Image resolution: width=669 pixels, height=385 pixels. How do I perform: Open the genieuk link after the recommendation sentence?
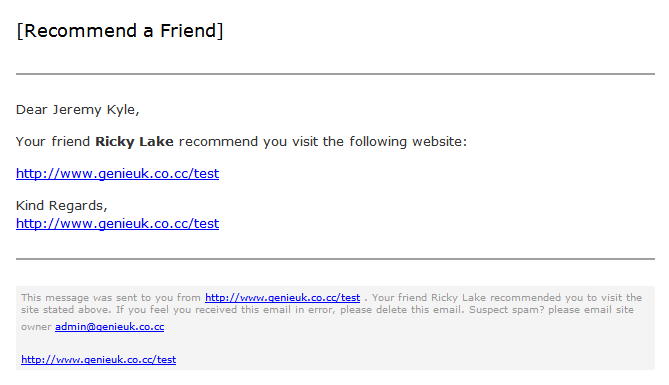coord(117,173)
